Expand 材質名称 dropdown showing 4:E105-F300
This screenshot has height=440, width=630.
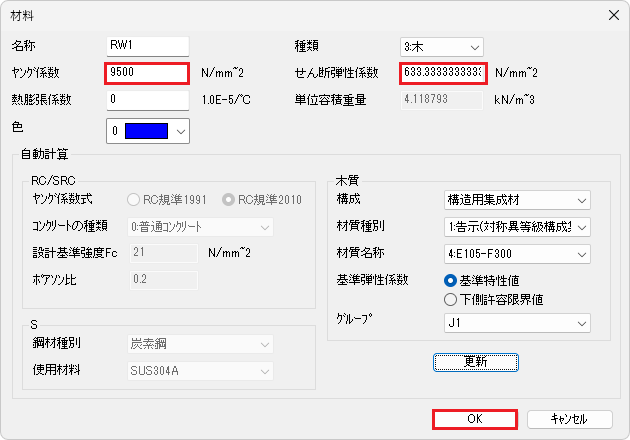(516, 253)
